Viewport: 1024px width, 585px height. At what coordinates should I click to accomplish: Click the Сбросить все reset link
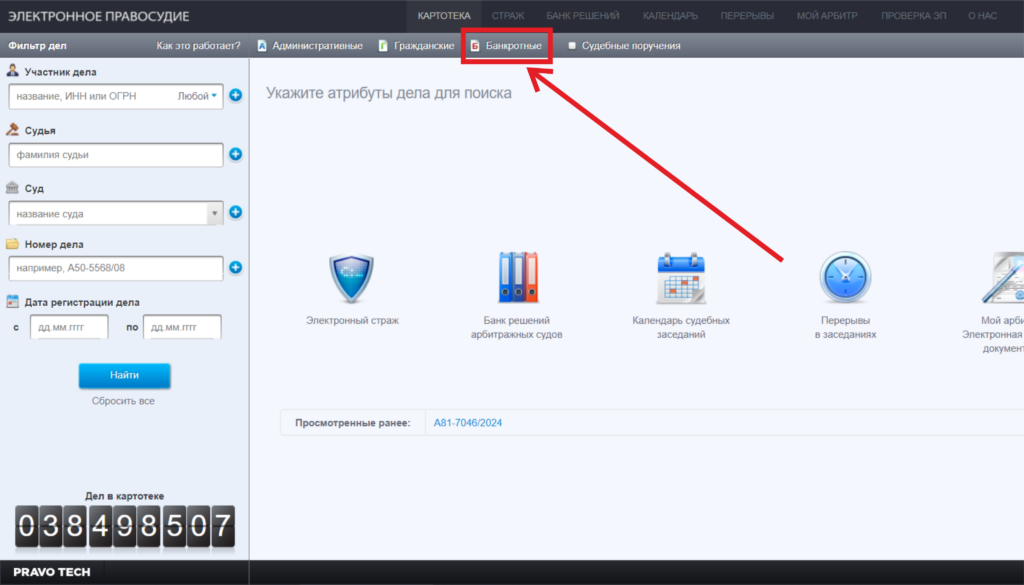pyautogui.click(x=124, y=401)
